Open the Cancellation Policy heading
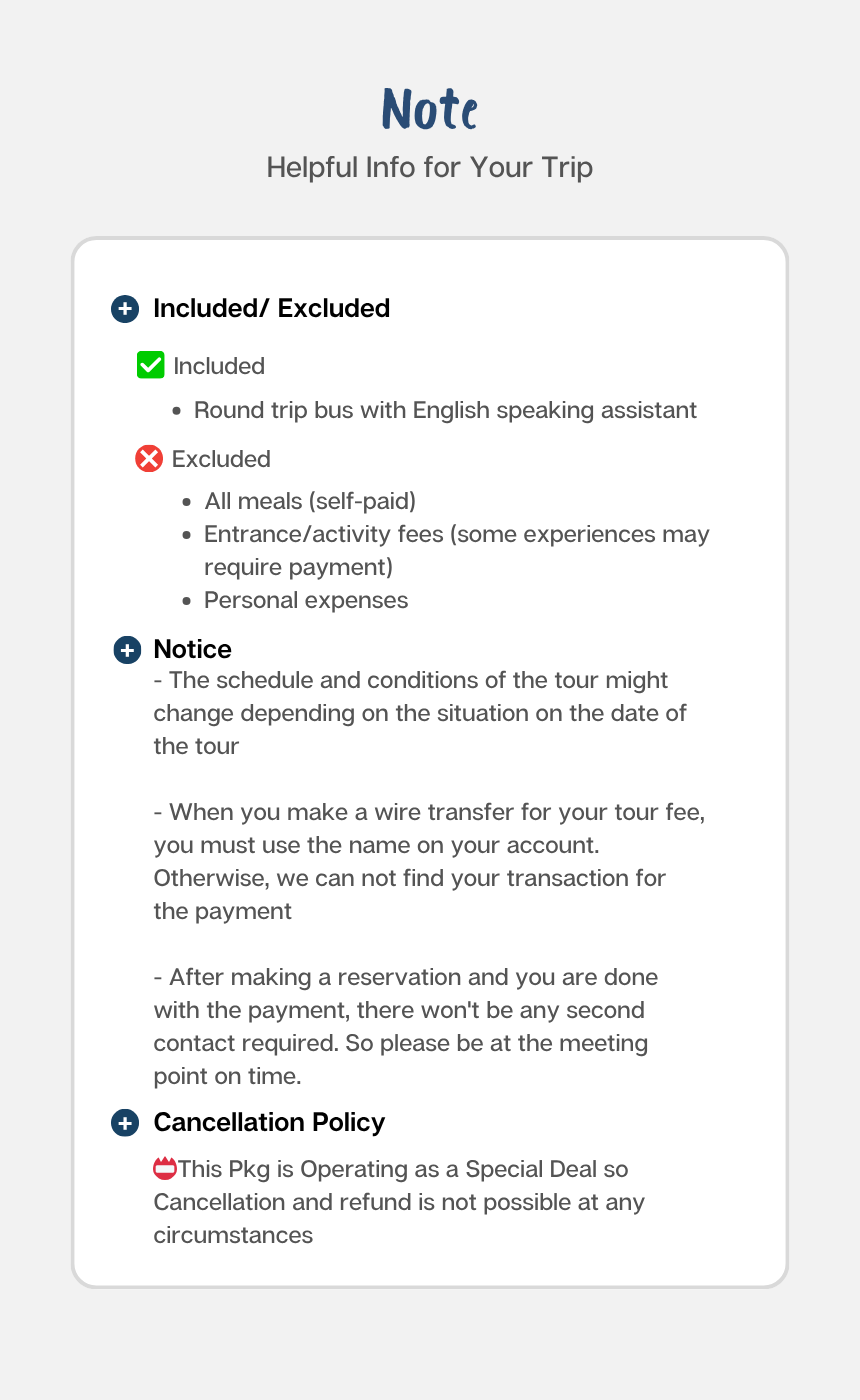 point(269,1122)
